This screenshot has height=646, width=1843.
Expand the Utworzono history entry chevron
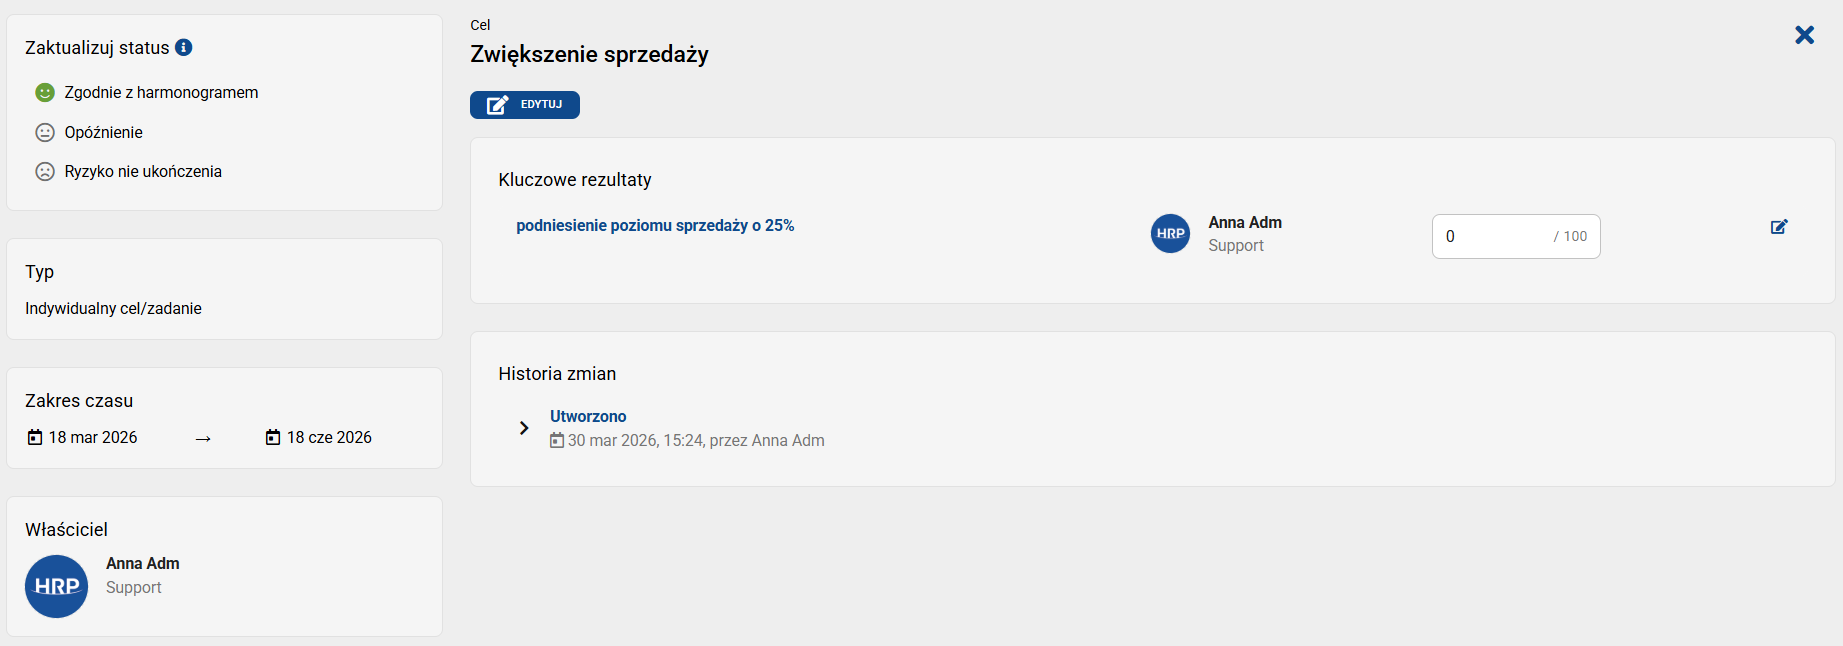click(x=524, y=428)
